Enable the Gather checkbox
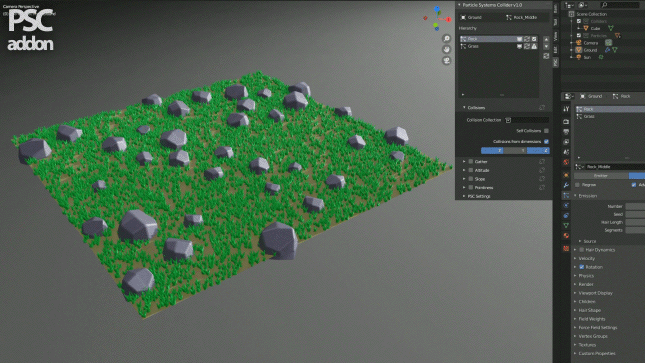Image resolution: width=645 pixels, height=363 pixels. tap(471, 162)
